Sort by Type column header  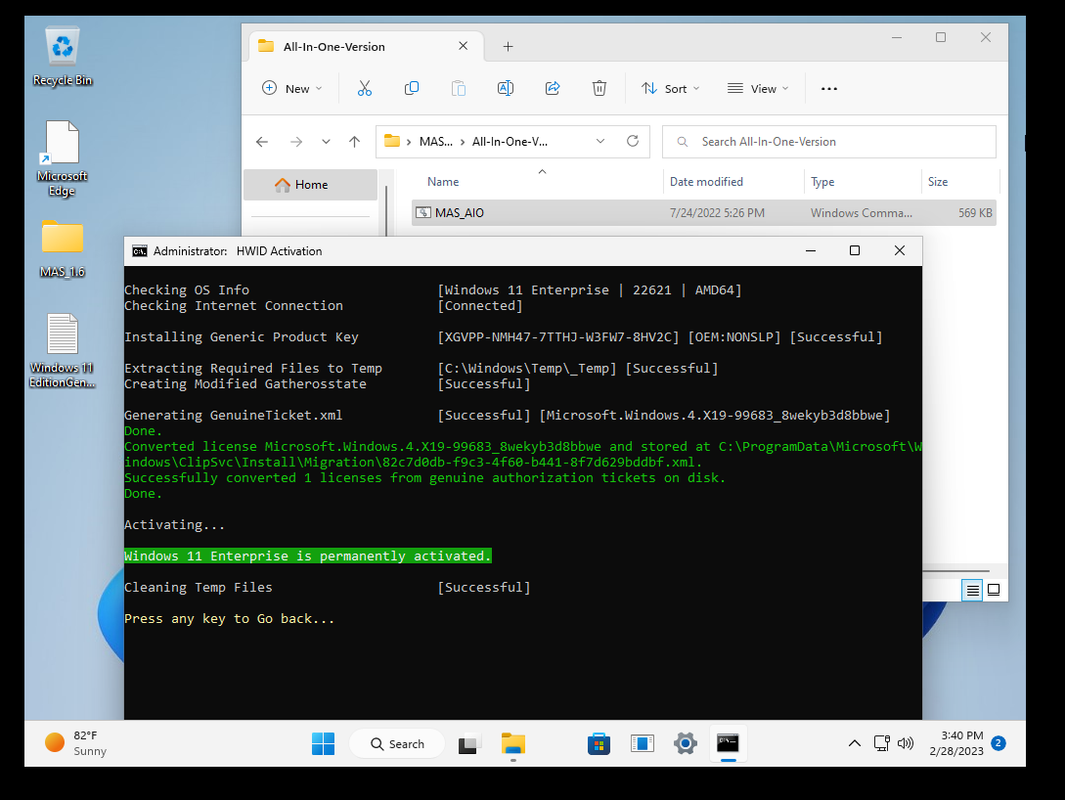click(x=823, y=182)
